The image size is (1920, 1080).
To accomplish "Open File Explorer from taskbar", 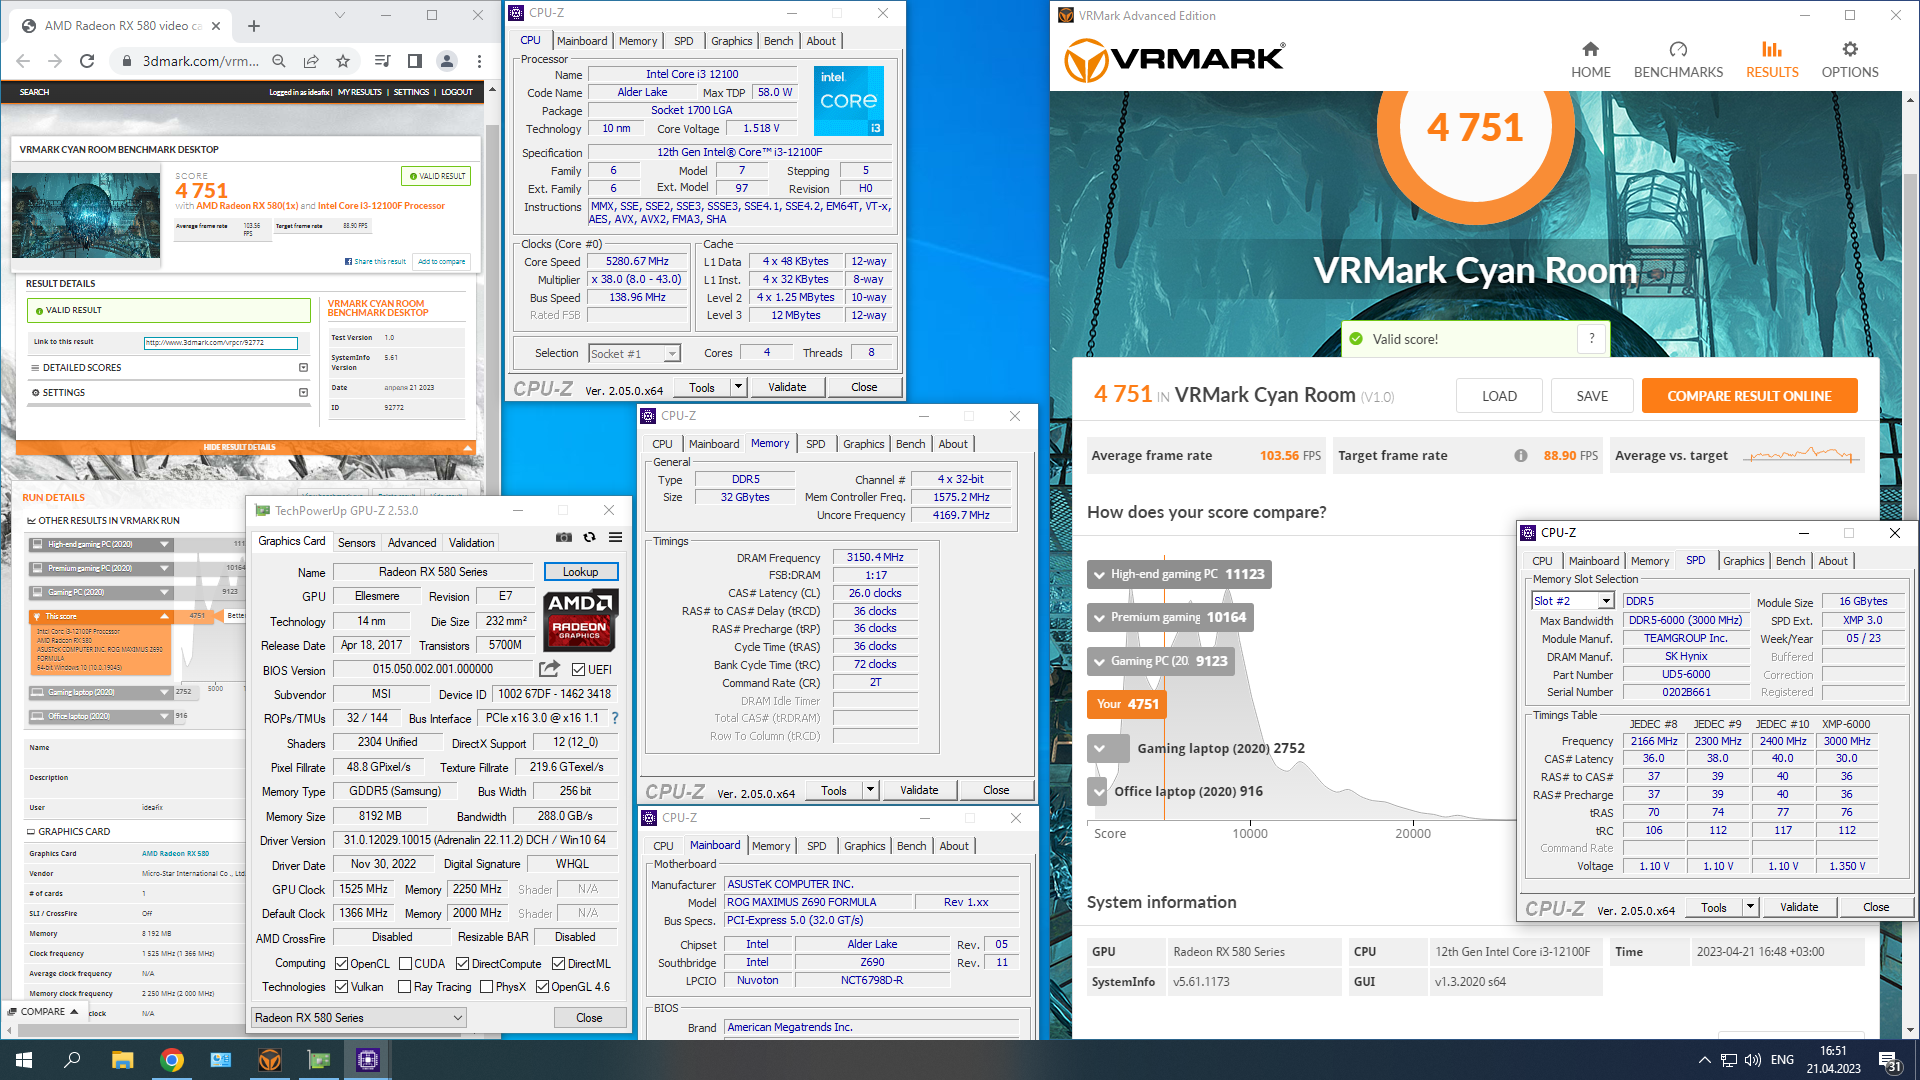I will pos(122,1060).
